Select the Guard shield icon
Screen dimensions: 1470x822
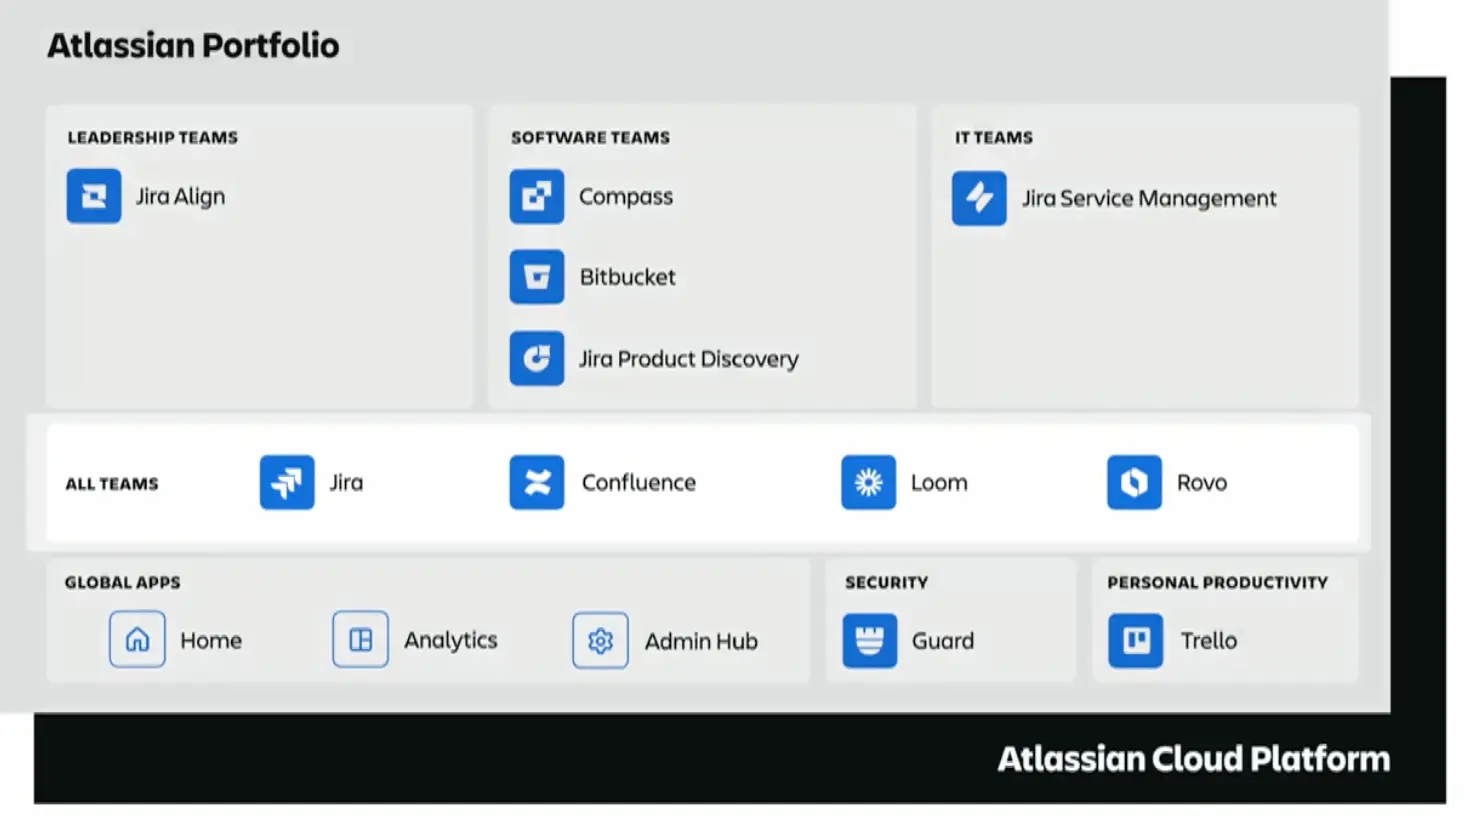pos(870,641)
